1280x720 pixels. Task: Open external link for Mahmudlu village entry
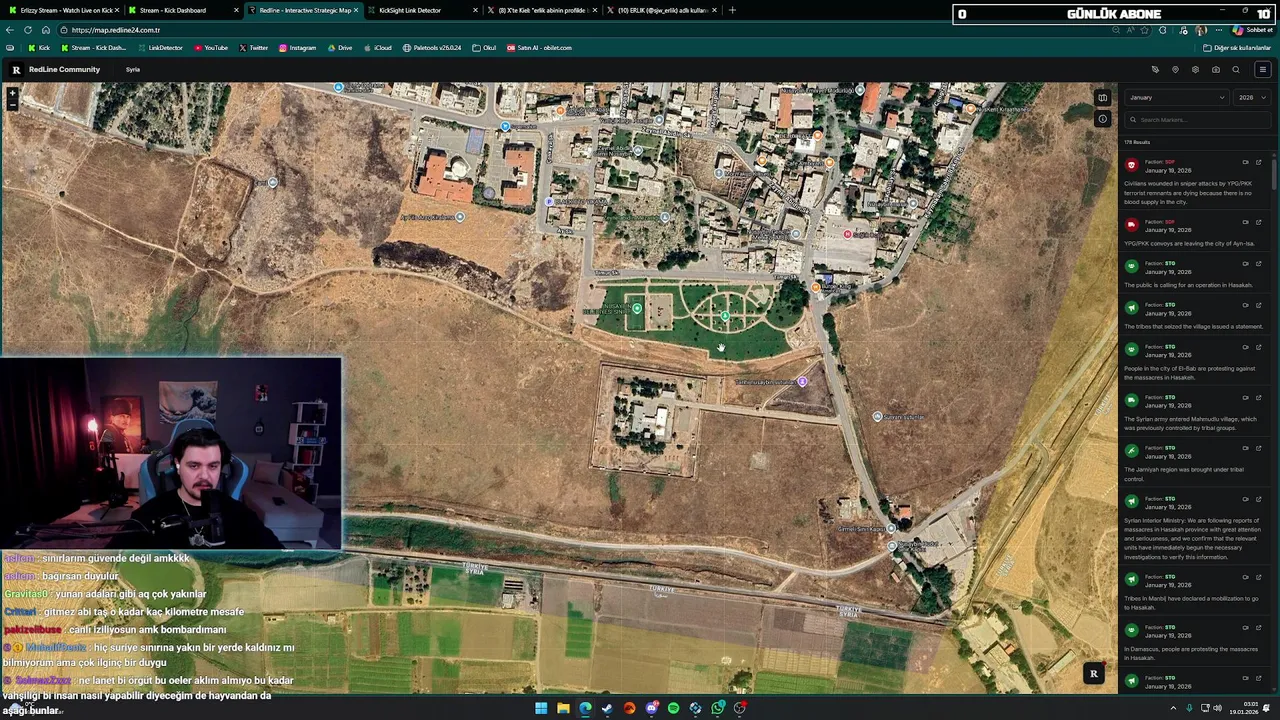point(1259,398)
